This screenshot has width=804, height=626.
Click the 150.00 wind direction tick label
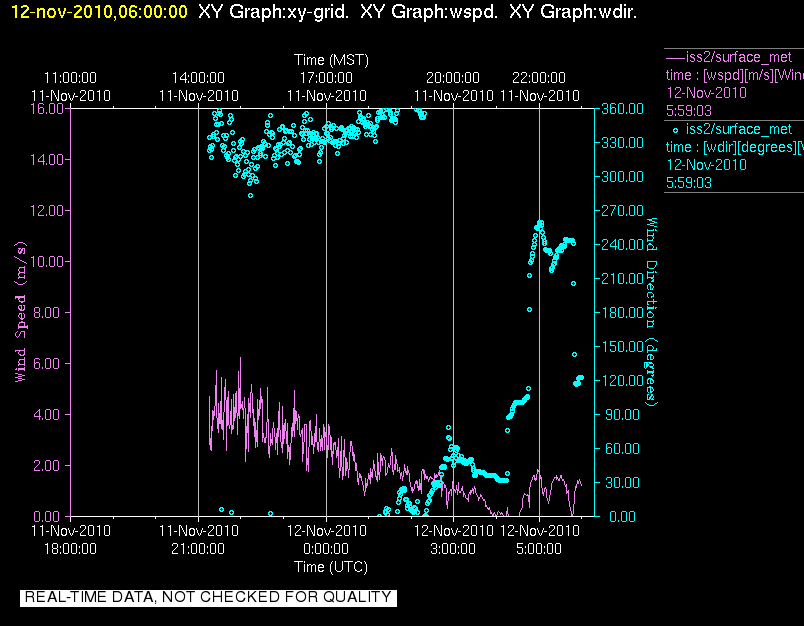click(x=622, y=347)
